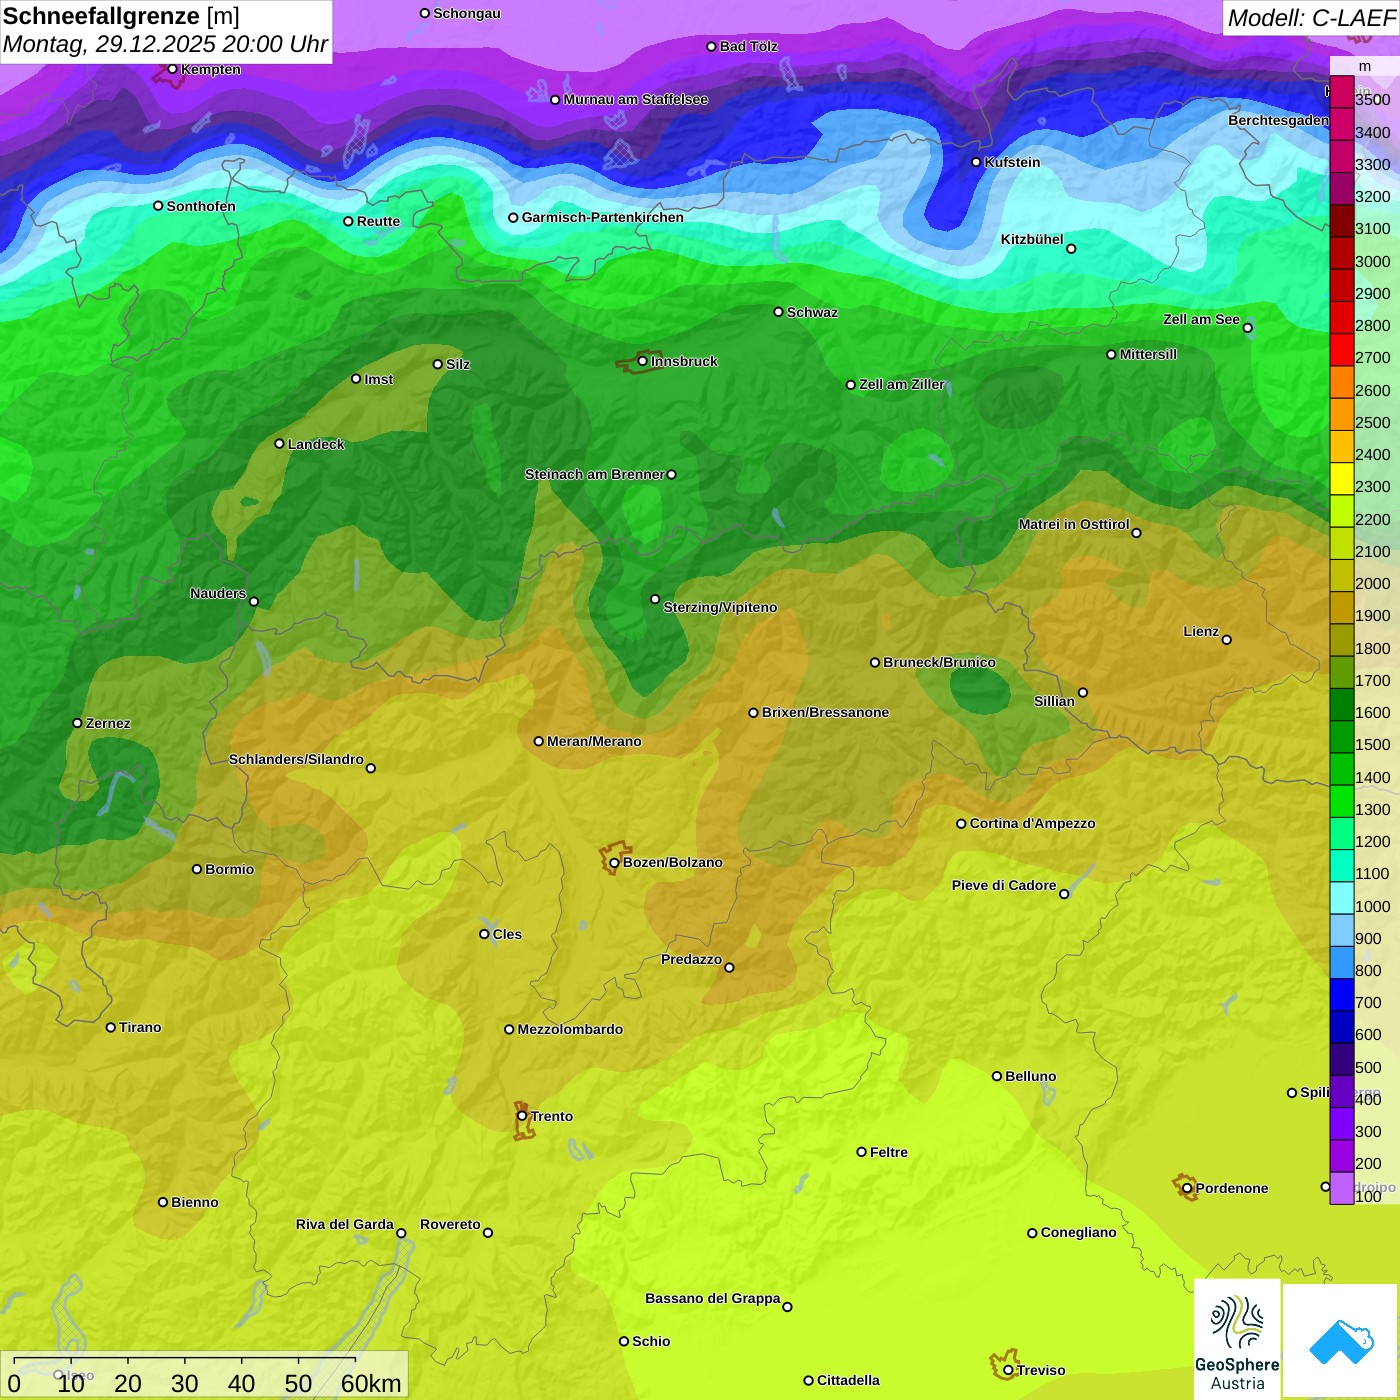Select the 700 m blue legend swatch
The height and width of the screenshot is (1400, 1400).
click(x=1341, y=996)
